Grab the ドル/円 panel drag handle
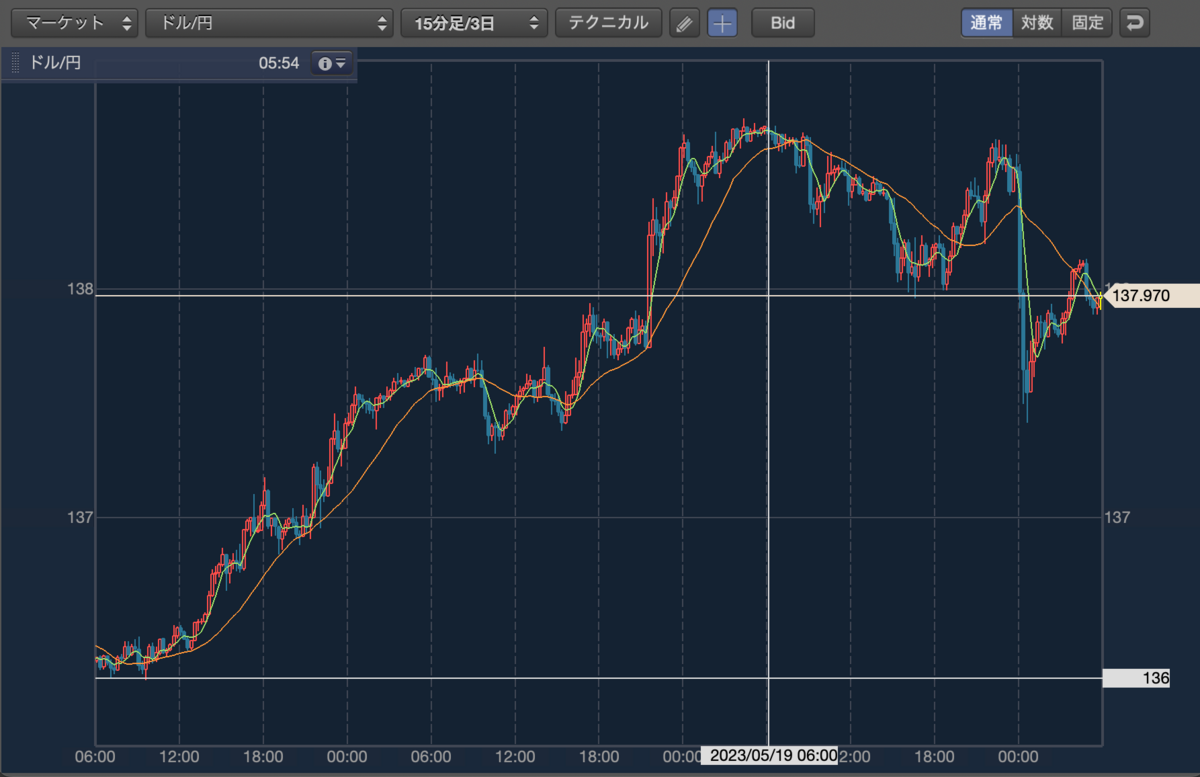Image resolution: width=1200 pixels, height=777 pixels. tap(15, 63)
